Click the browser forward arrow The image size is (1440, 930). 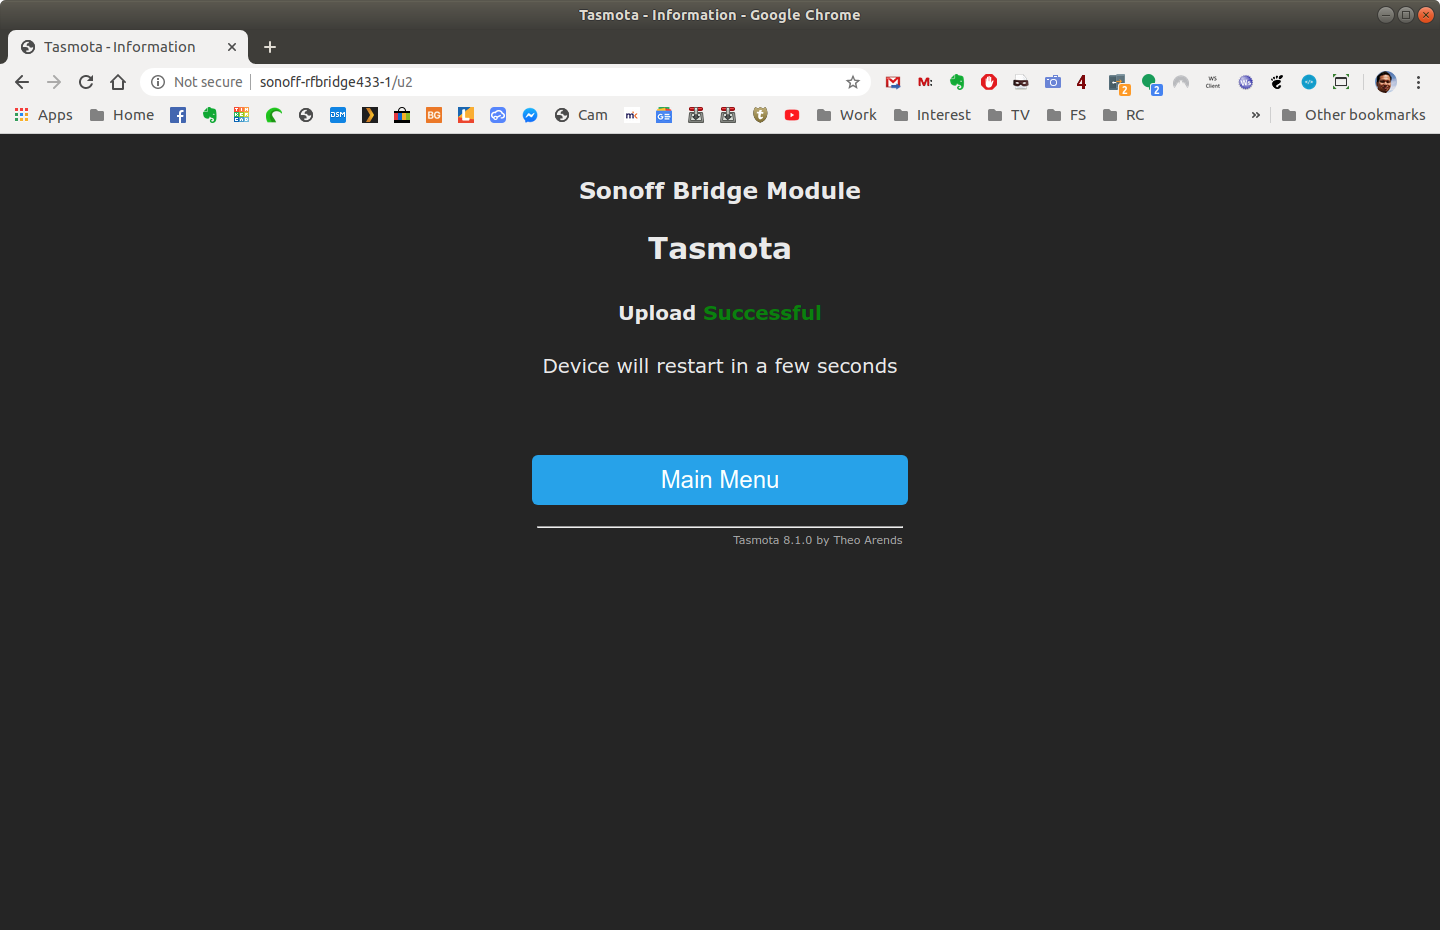[54, 82]
